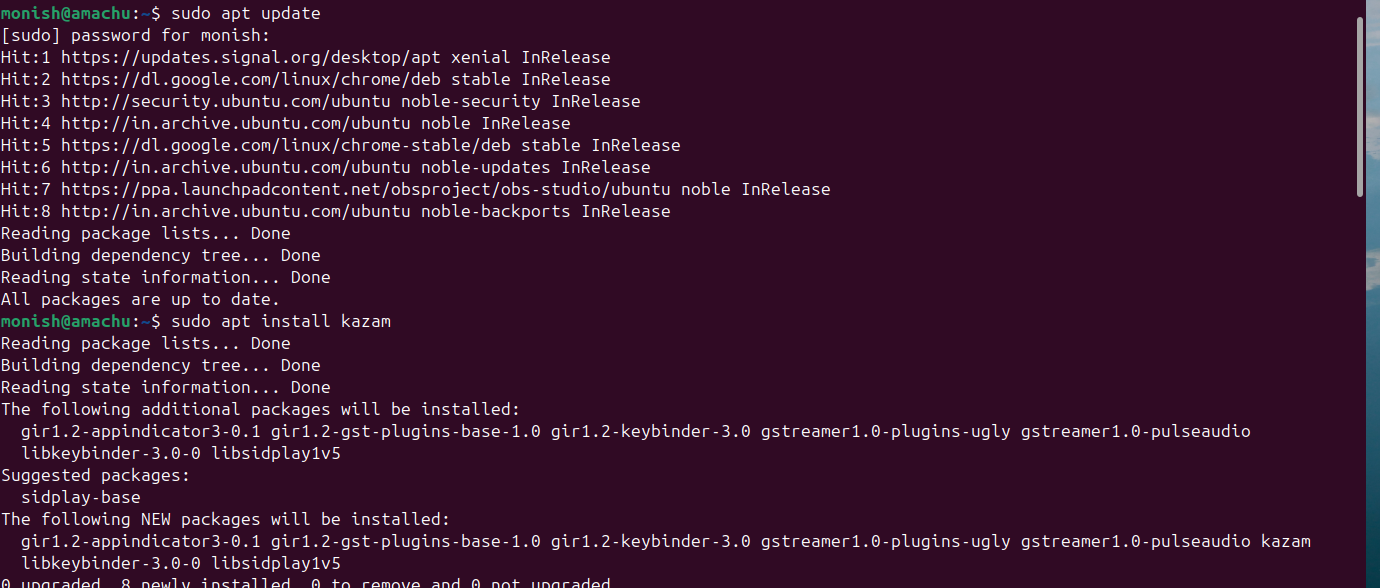Image resolution: width=1380 pixels, height=588 pixels.
Task: Click the "sudo apt install kazam" command
Action: (x=281, y=321)
